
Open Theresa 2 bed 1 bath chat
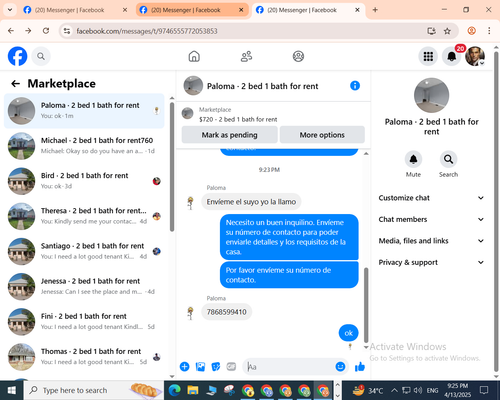(x=84, y=216)
